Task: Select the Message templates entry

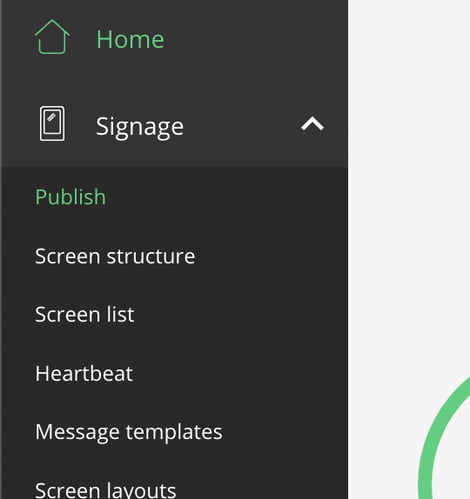Action: tap(129, 432)
